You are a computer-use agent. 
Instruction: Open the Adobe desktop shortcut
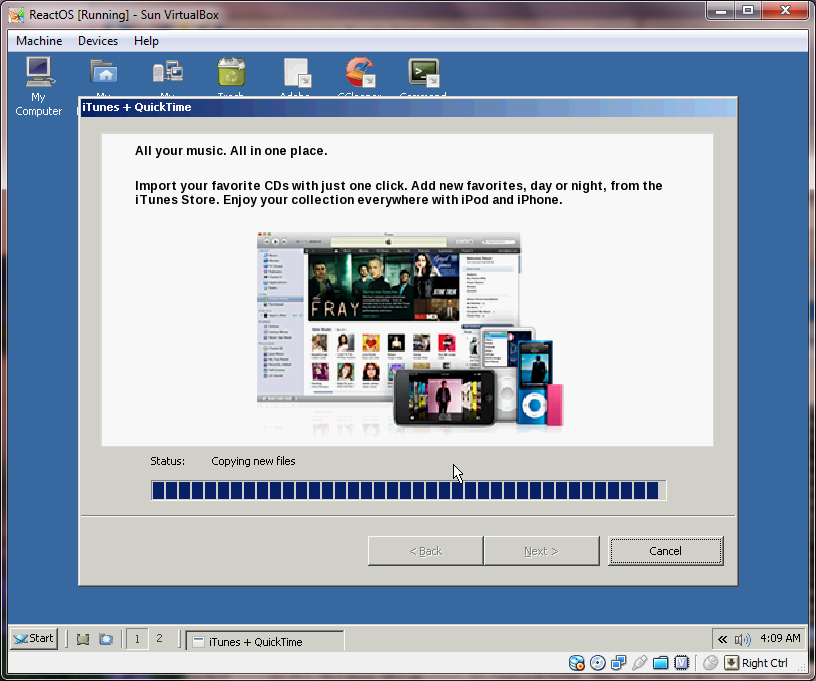[x=297, y=74]
